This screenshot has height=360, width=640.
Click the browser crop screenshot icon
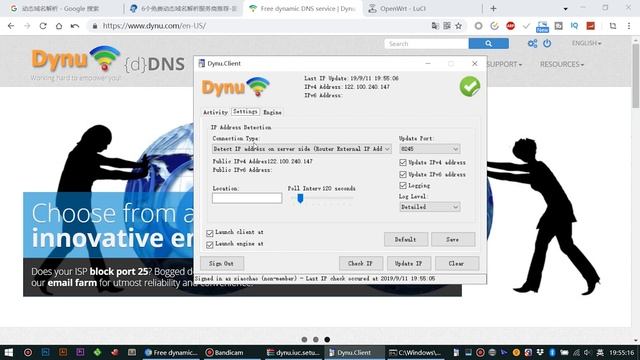613,26
